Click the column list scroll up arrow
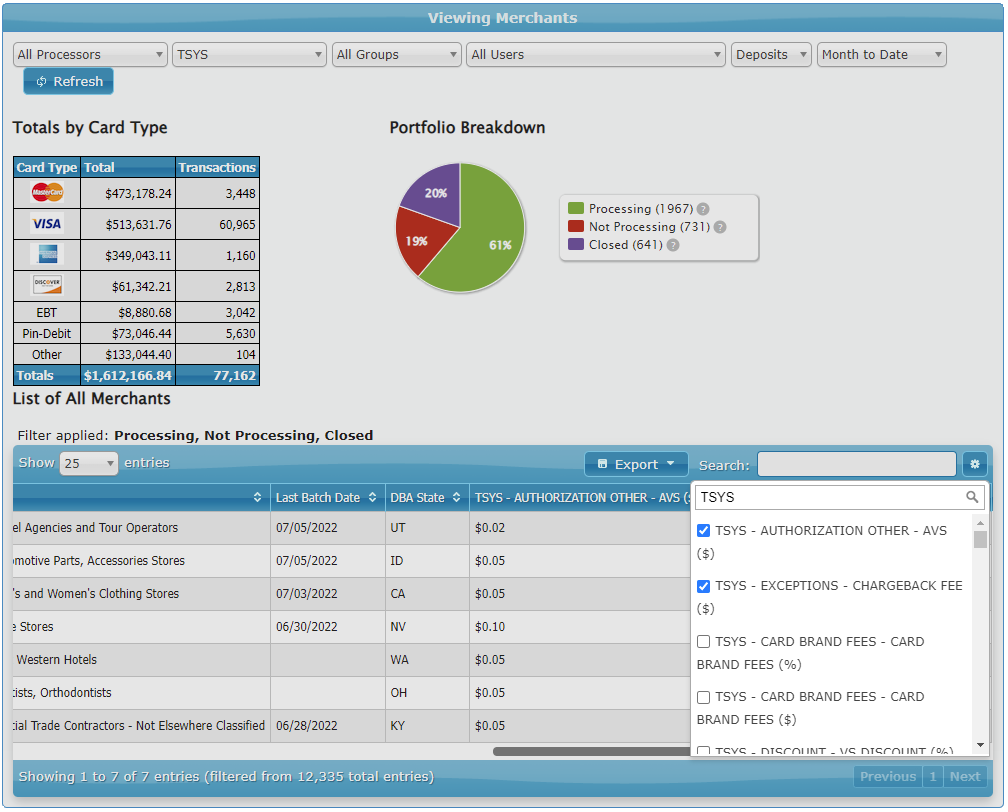The image size is (1008, 812). point(980,523)
